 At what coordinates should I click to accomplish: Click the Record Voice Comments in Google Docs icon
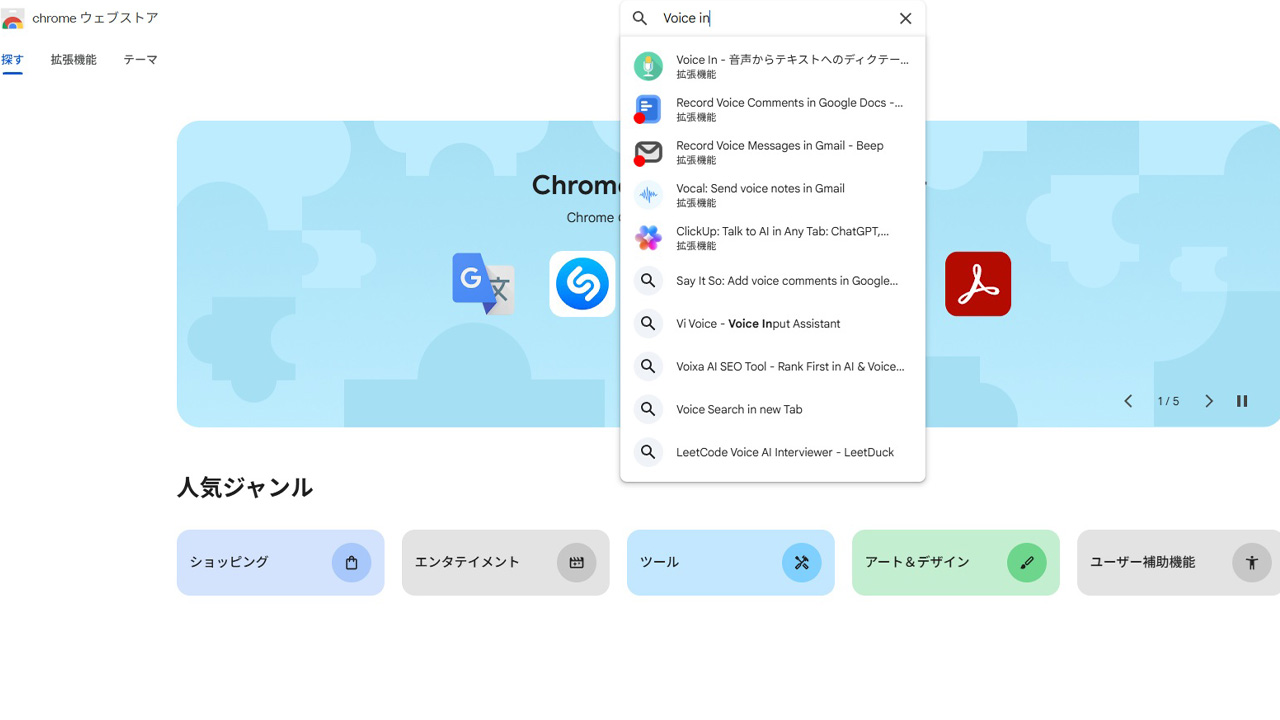(x=648, y=109)
